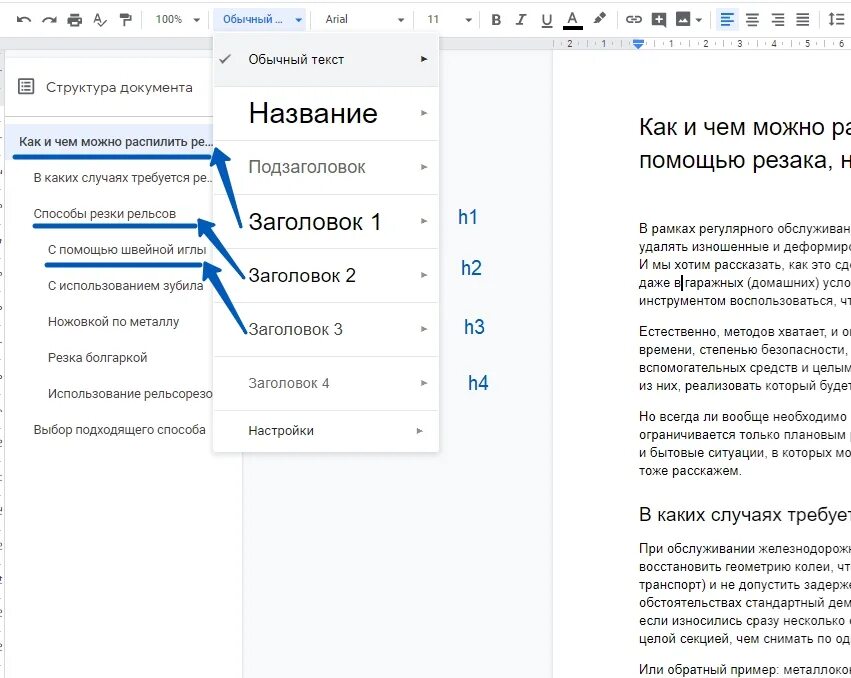Click the Структура документа outline icon
The height and width of the screenshot is (678, 851).
[26, 86]
